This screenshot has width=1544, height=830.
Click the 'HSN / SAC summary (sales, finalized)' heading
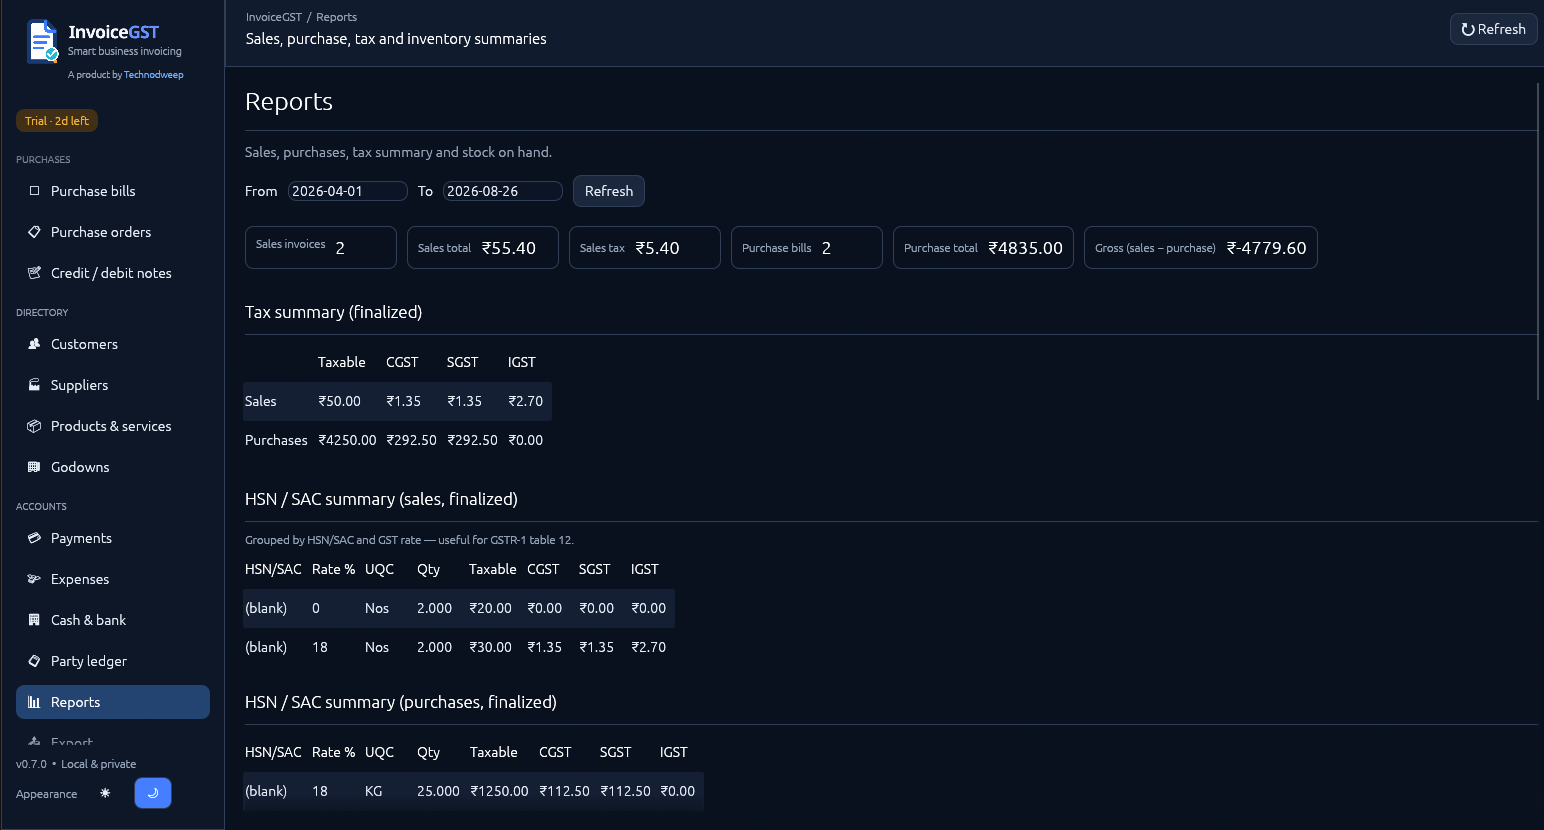click(381, 499)
